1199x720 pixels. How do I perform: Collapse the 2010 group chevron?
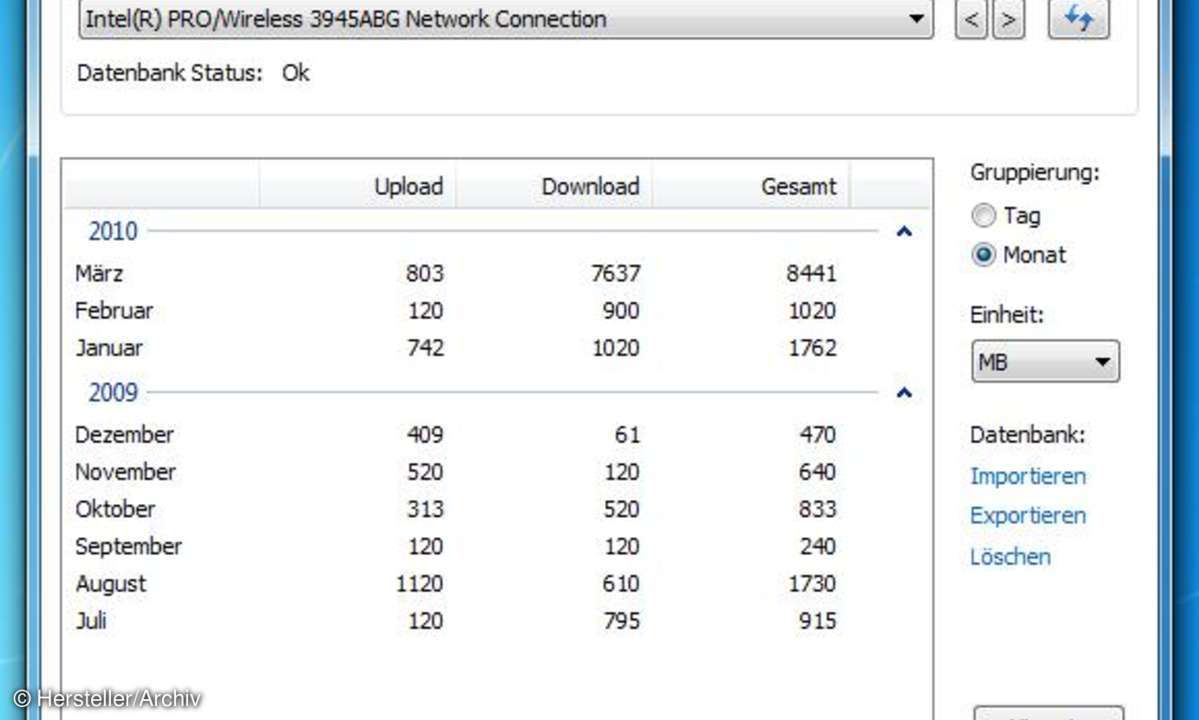[x=904, y=231]
